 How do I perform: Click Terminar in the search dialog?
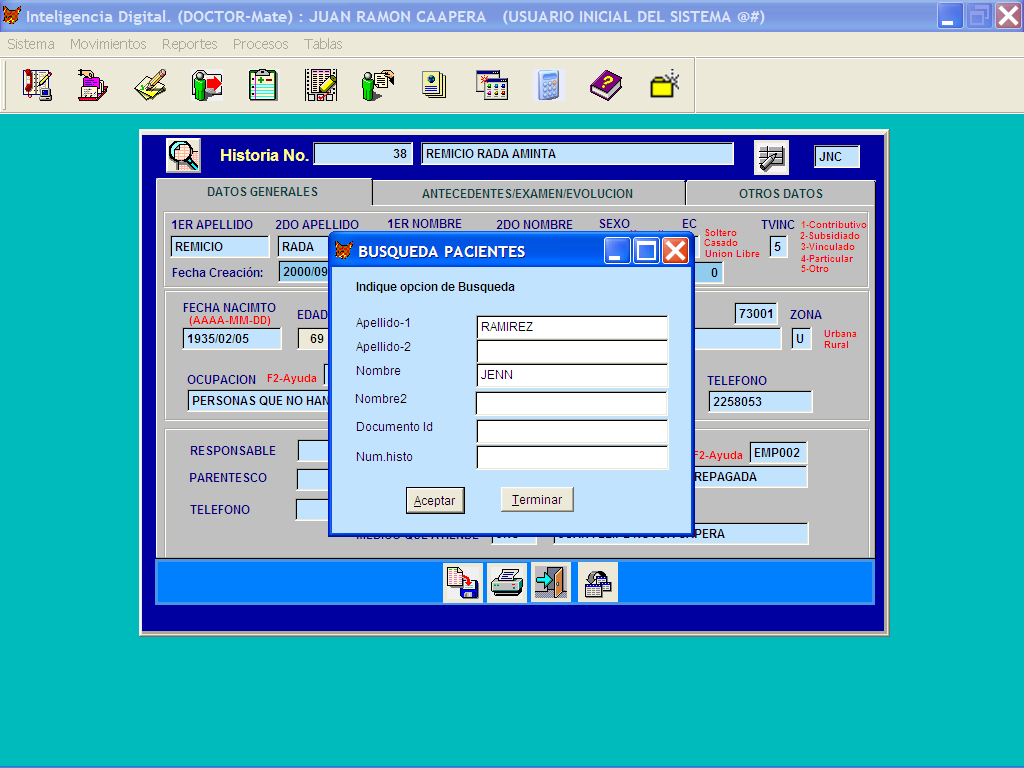coord(537,500)
